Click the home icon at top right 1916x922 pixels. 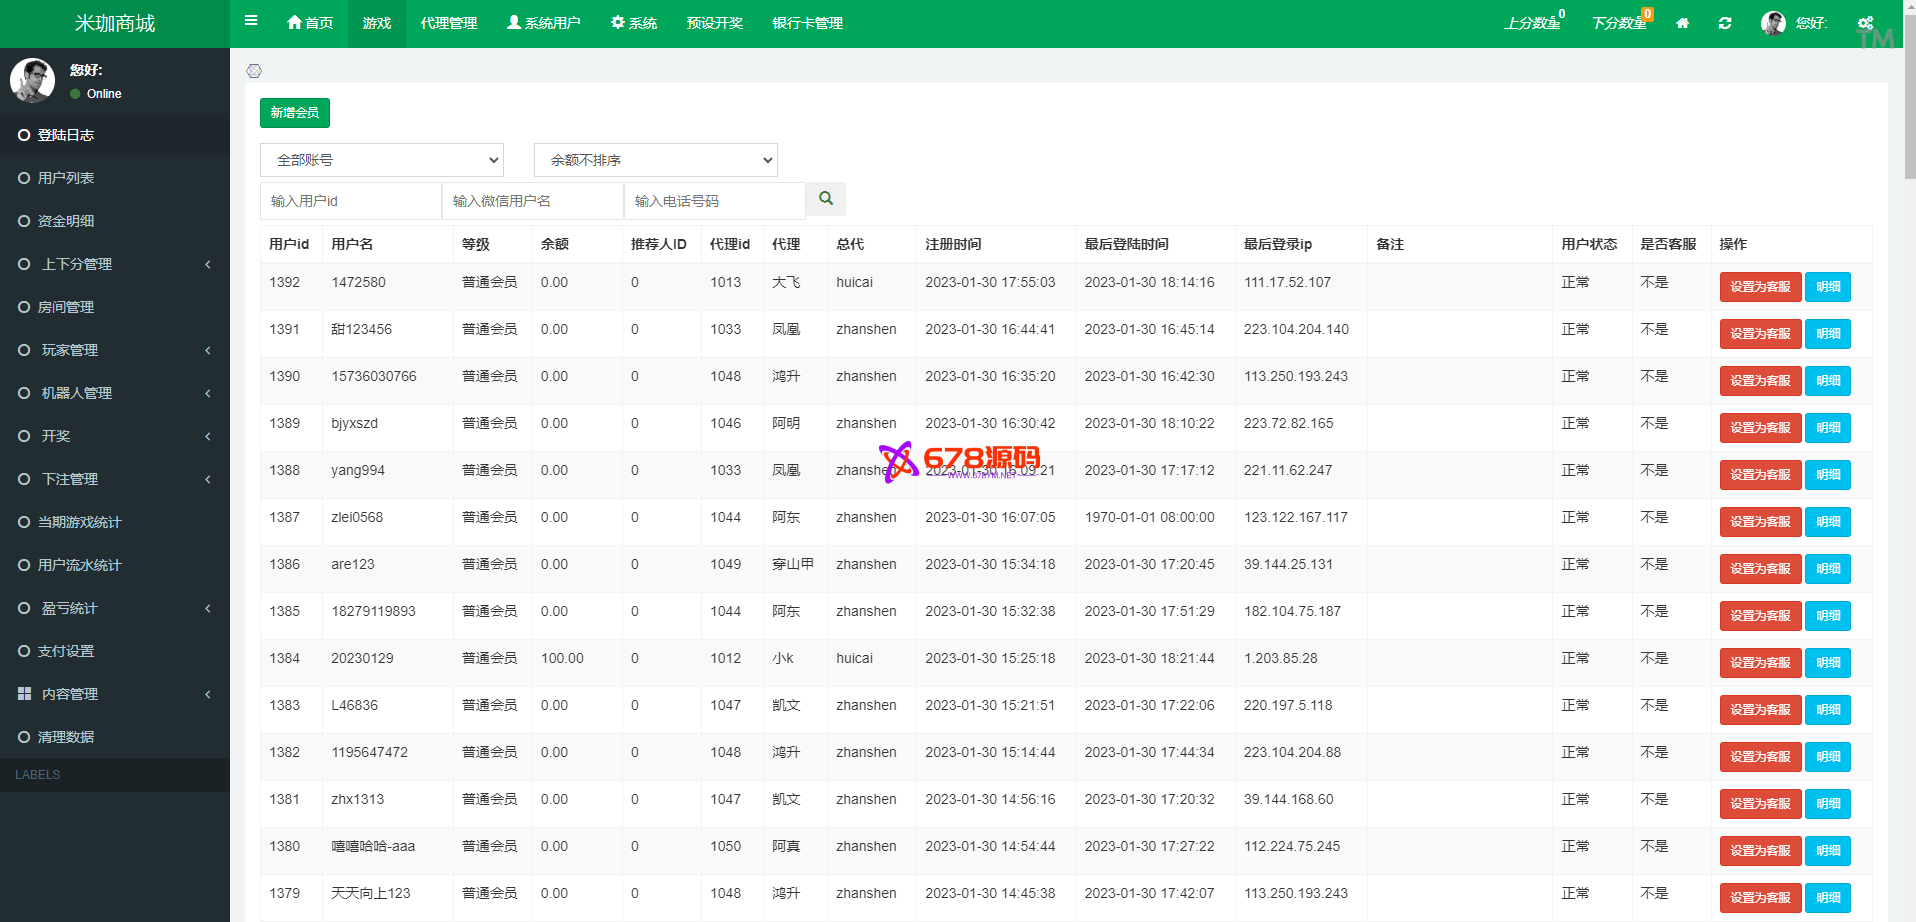point(1683,23)
